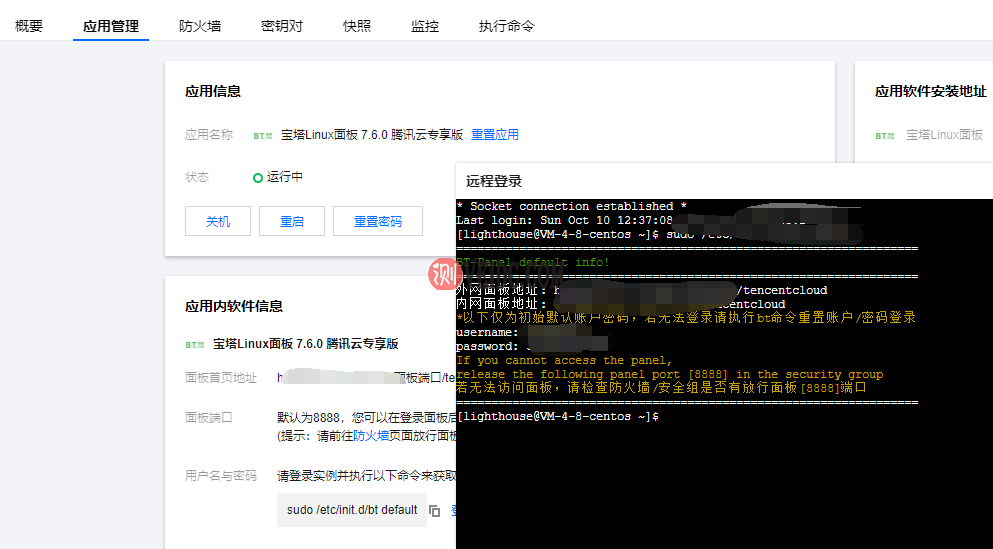The width and height of the screenshot is (993, 549).
Task: Click the 重置应用 link
Action: click(x=495, y=134)
